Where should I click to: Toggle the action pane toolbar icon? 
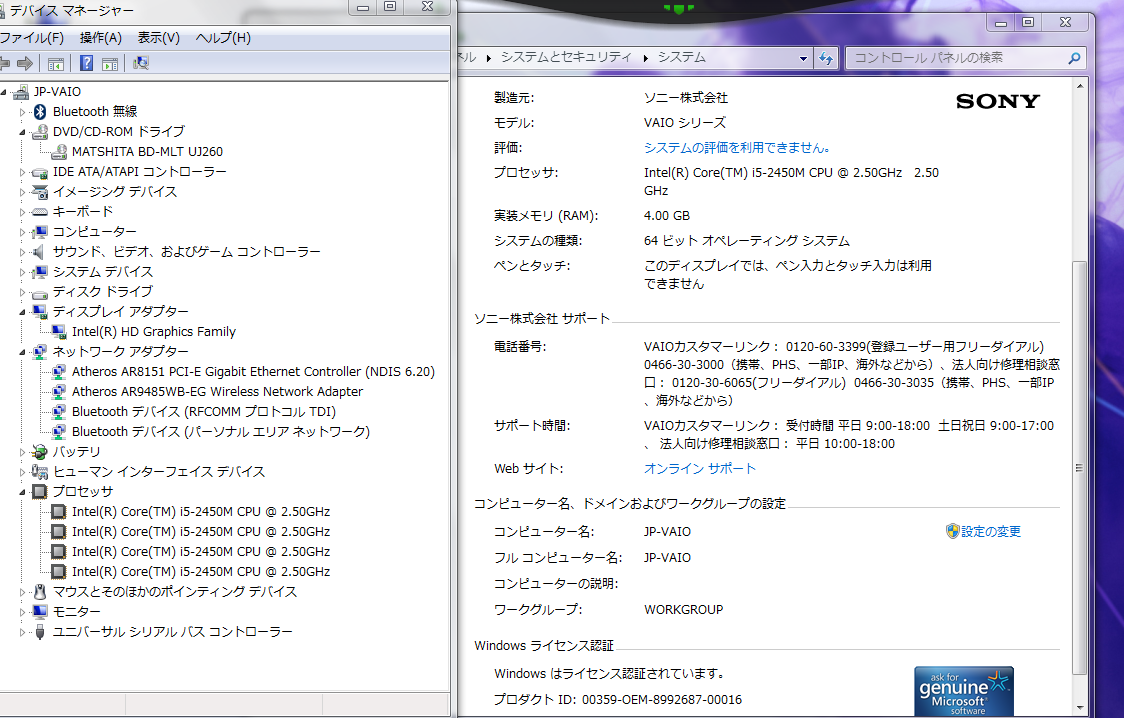pyautogui.click(x=110, y=64)
